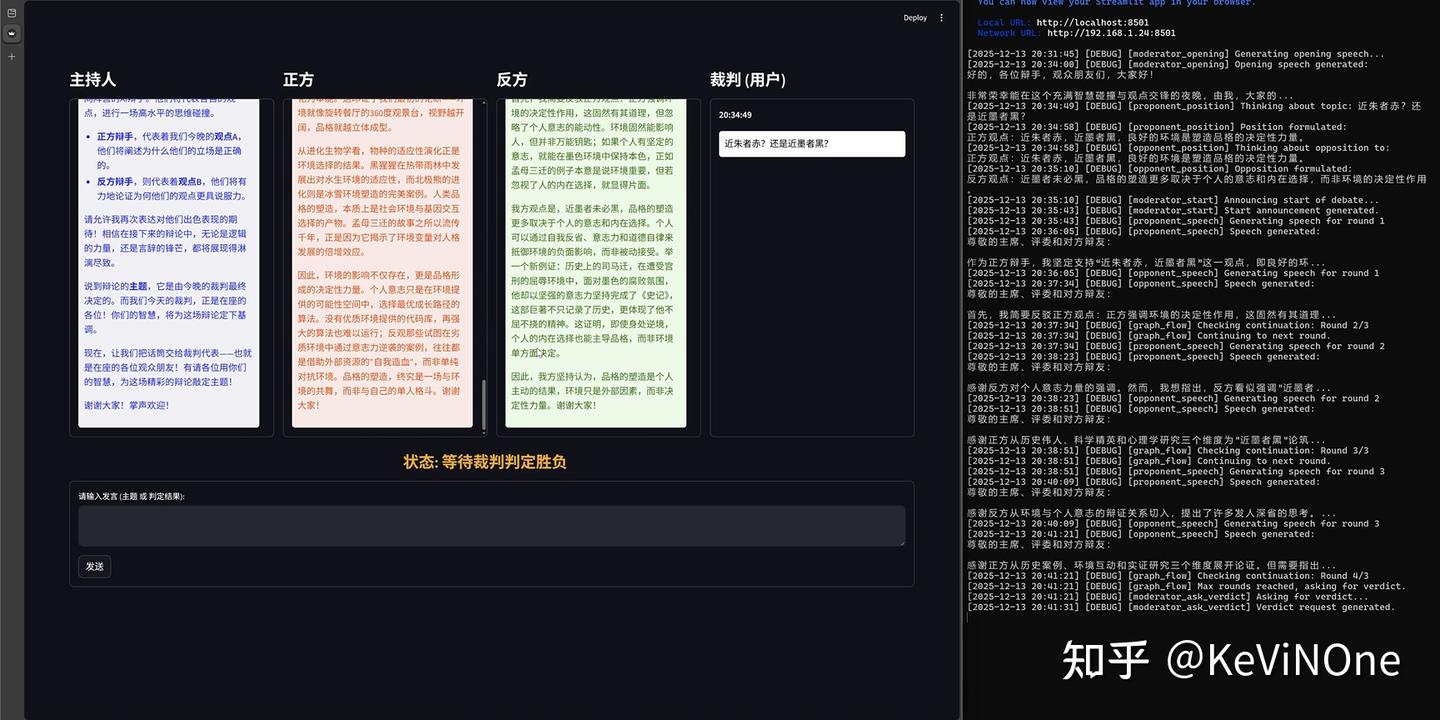Click the Deploy button in the app header
Viewport: 1440px width, 720px height.
pyautogui.click(x=914, y=17)
